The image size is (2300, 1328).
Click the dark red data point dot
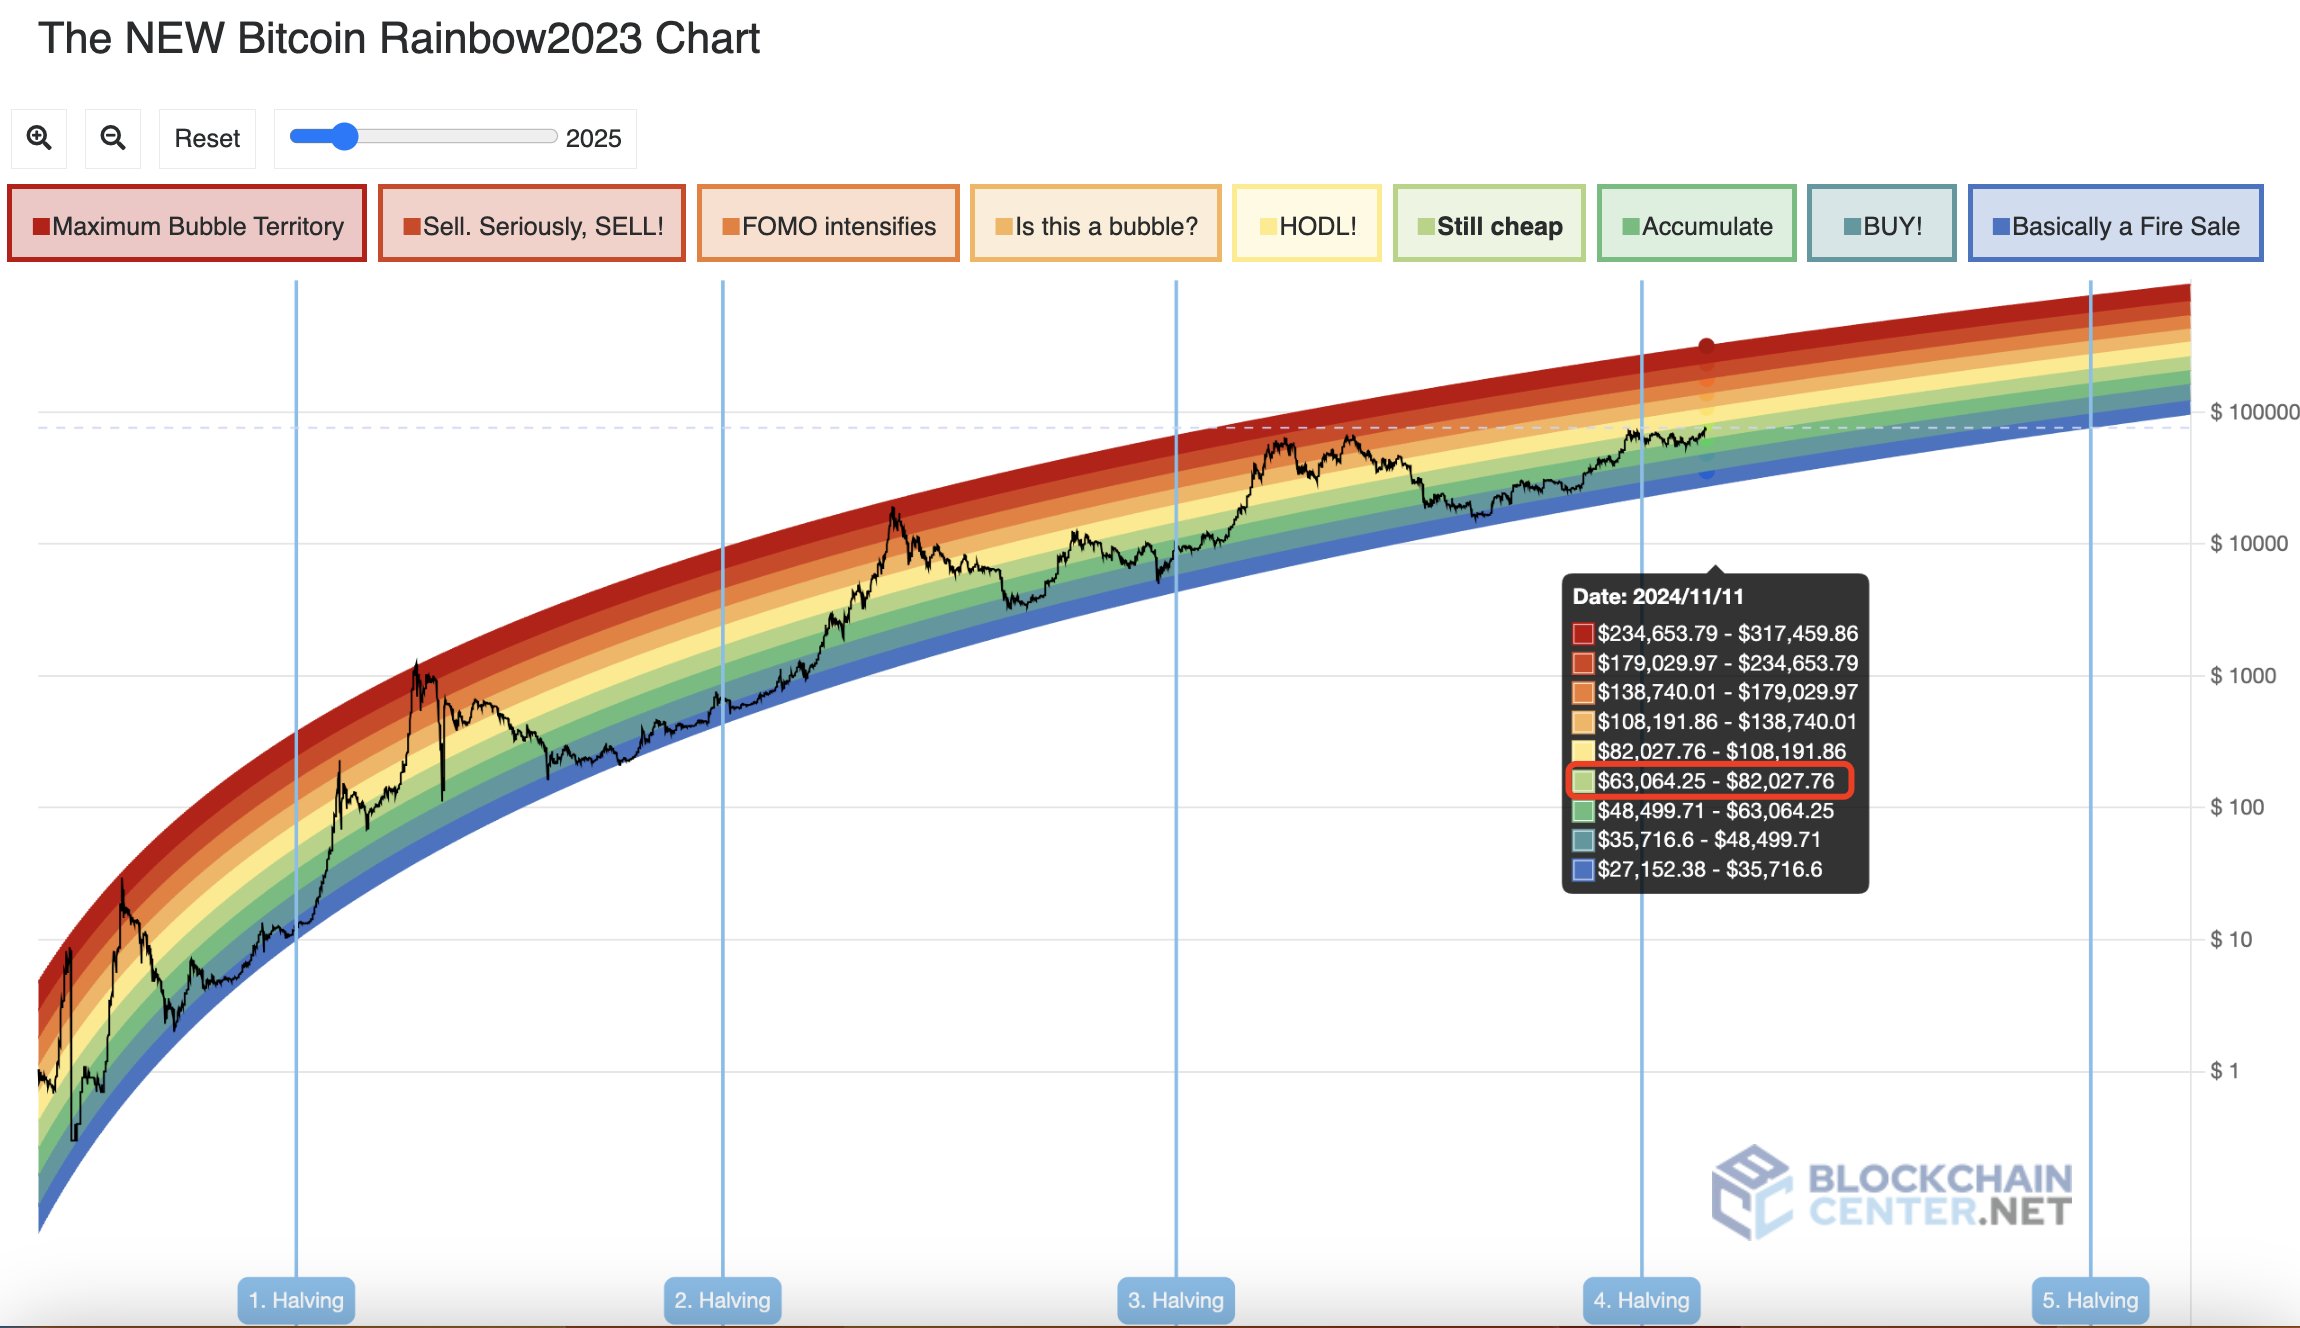(x=1706, y=346)
